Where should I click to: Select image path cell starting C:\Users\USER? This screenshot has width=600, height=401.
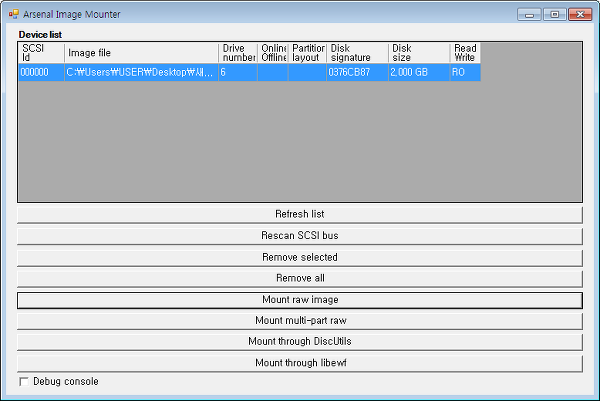click(x=141, y=72)
